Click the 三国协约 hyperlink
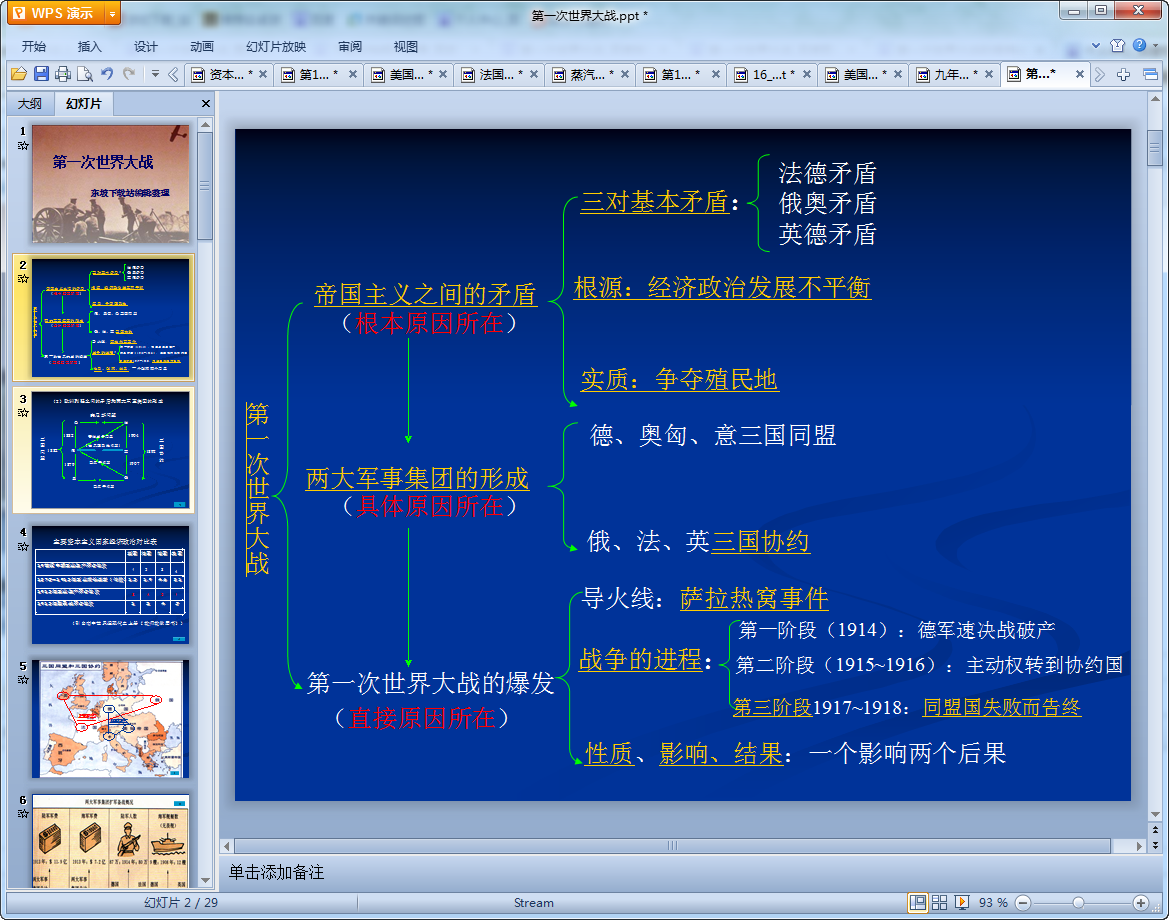The image size is (1169, 920). 760,541
